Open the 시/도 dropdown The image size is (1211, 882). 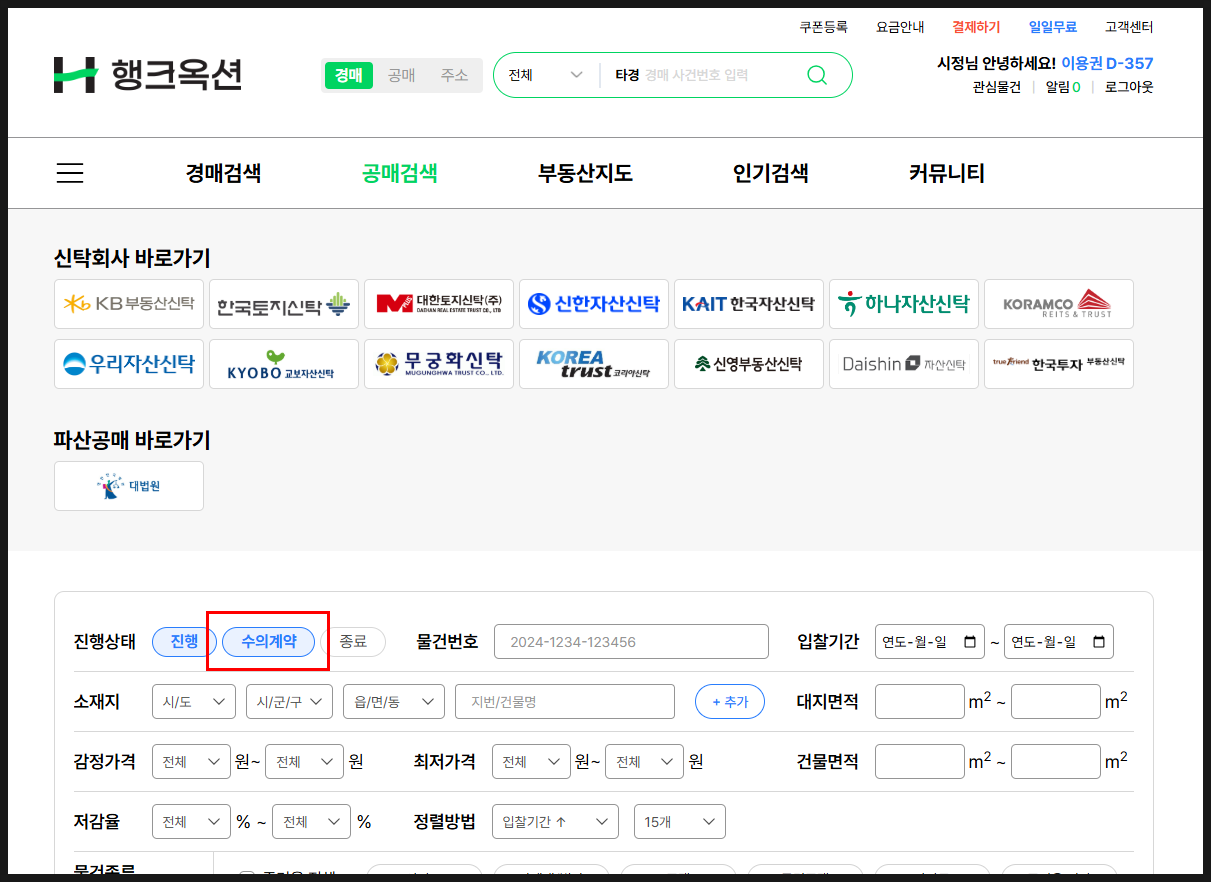194,702
